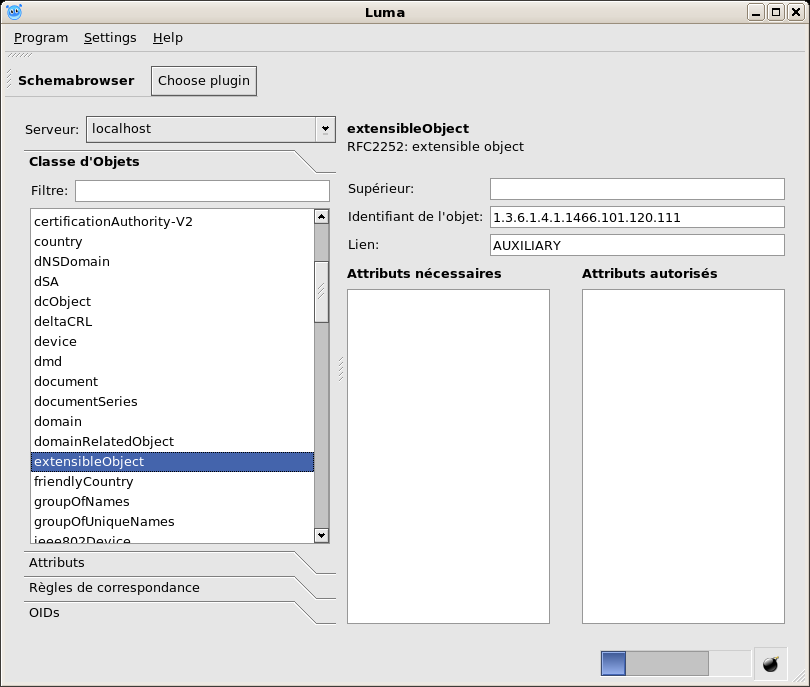
Task: Open the Program menu
Action: 41,38
